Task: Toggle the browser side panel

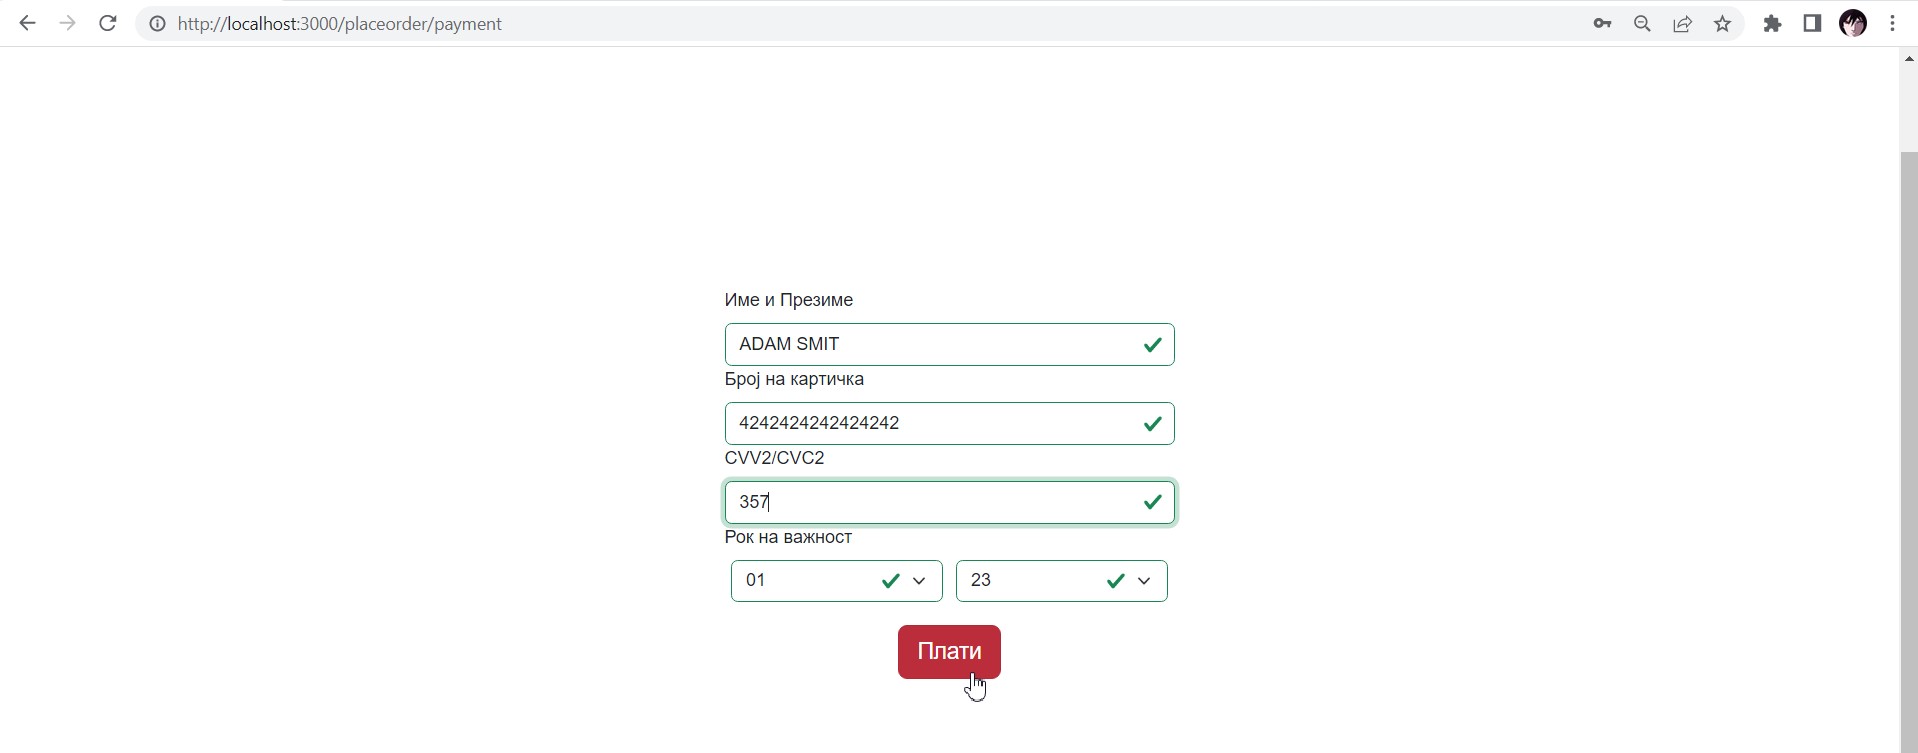Action: point(1812,24)
